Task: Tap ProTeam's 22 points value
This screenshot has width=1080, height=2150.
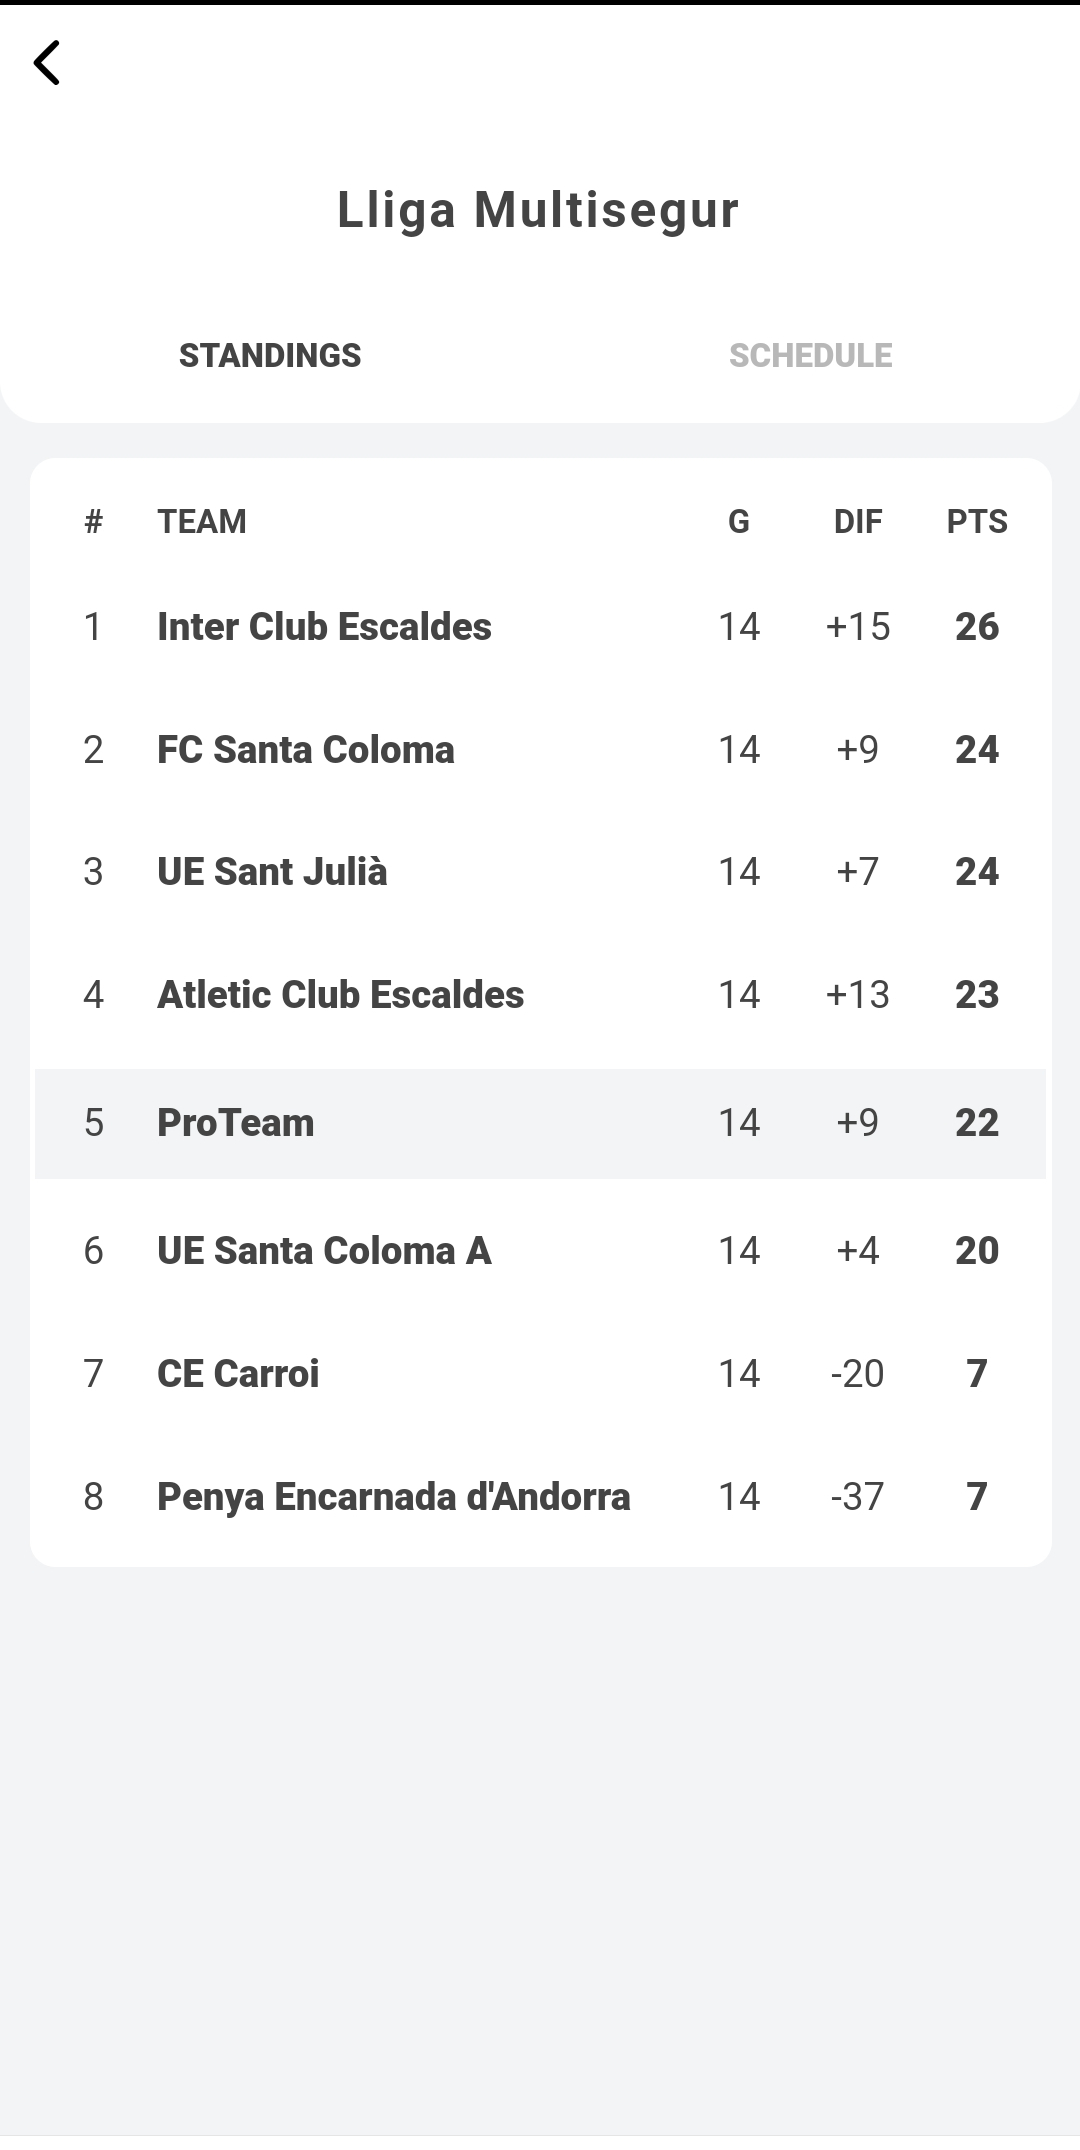Action: [x=976, y=1123]
